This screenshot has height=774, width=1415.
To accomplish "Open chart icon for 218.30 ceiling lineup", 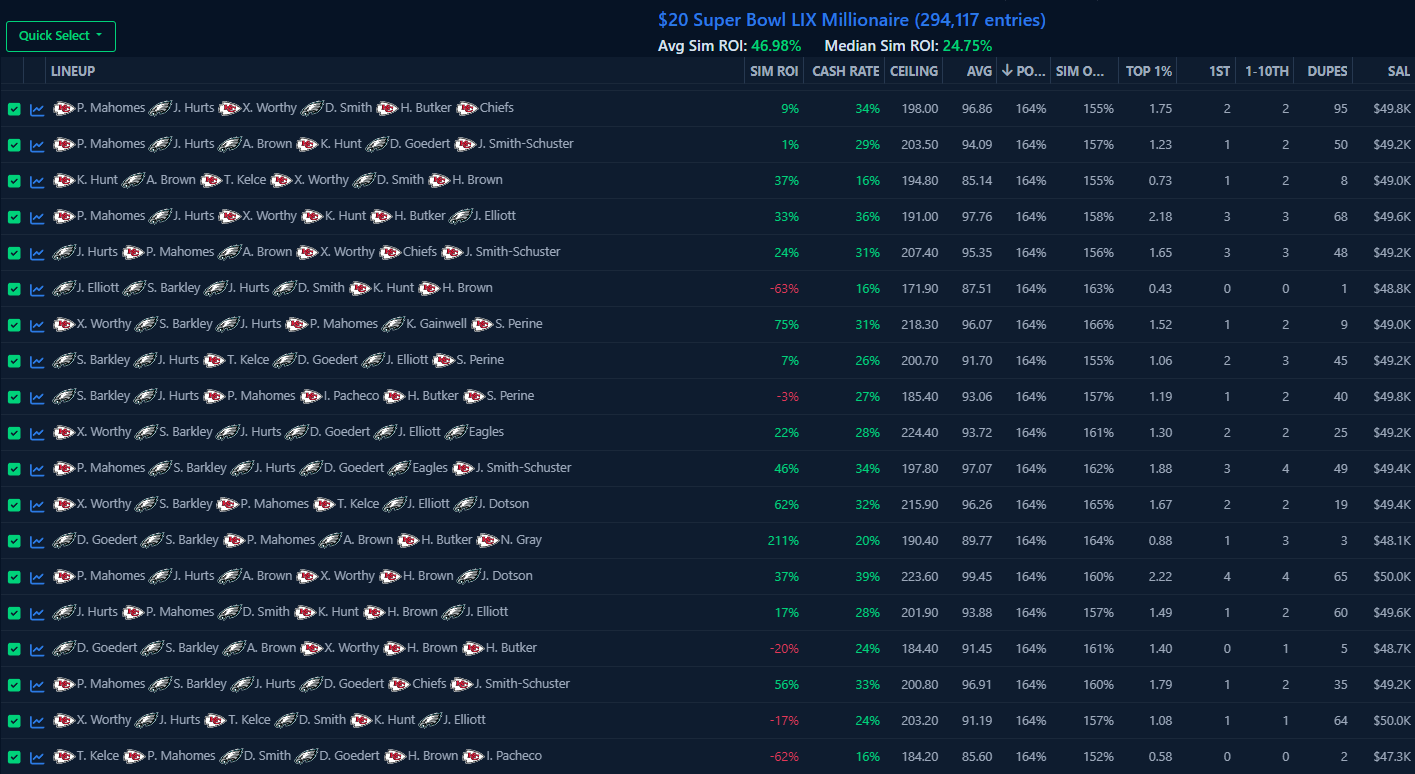I will click(x=37, y=325).
